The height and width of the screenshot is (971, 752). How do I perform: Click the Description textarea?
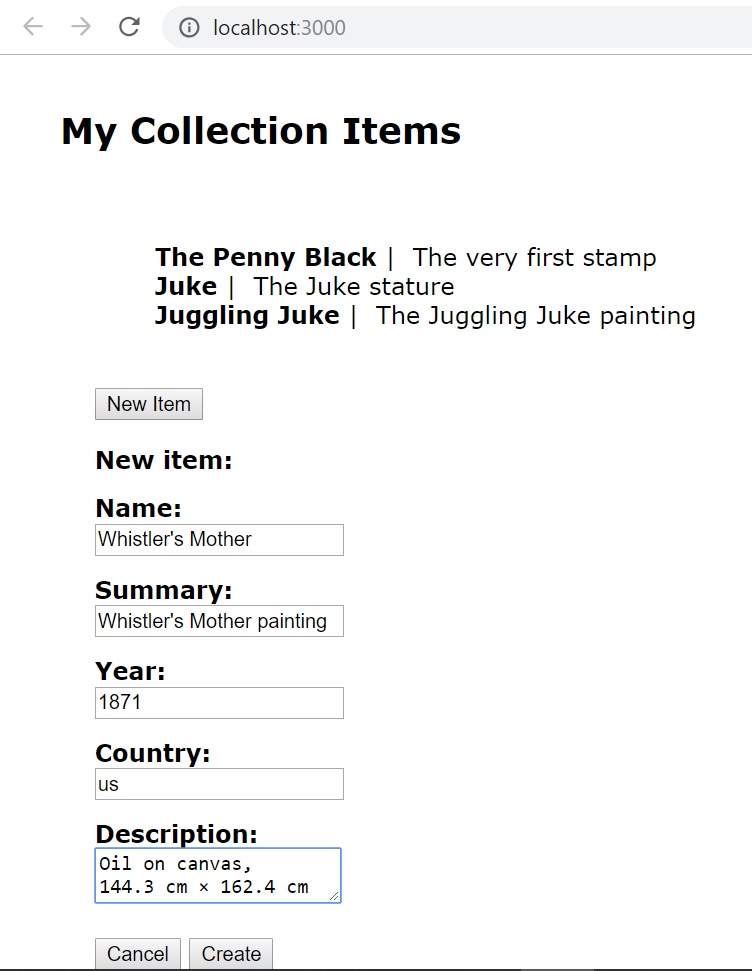click(217, 875)
